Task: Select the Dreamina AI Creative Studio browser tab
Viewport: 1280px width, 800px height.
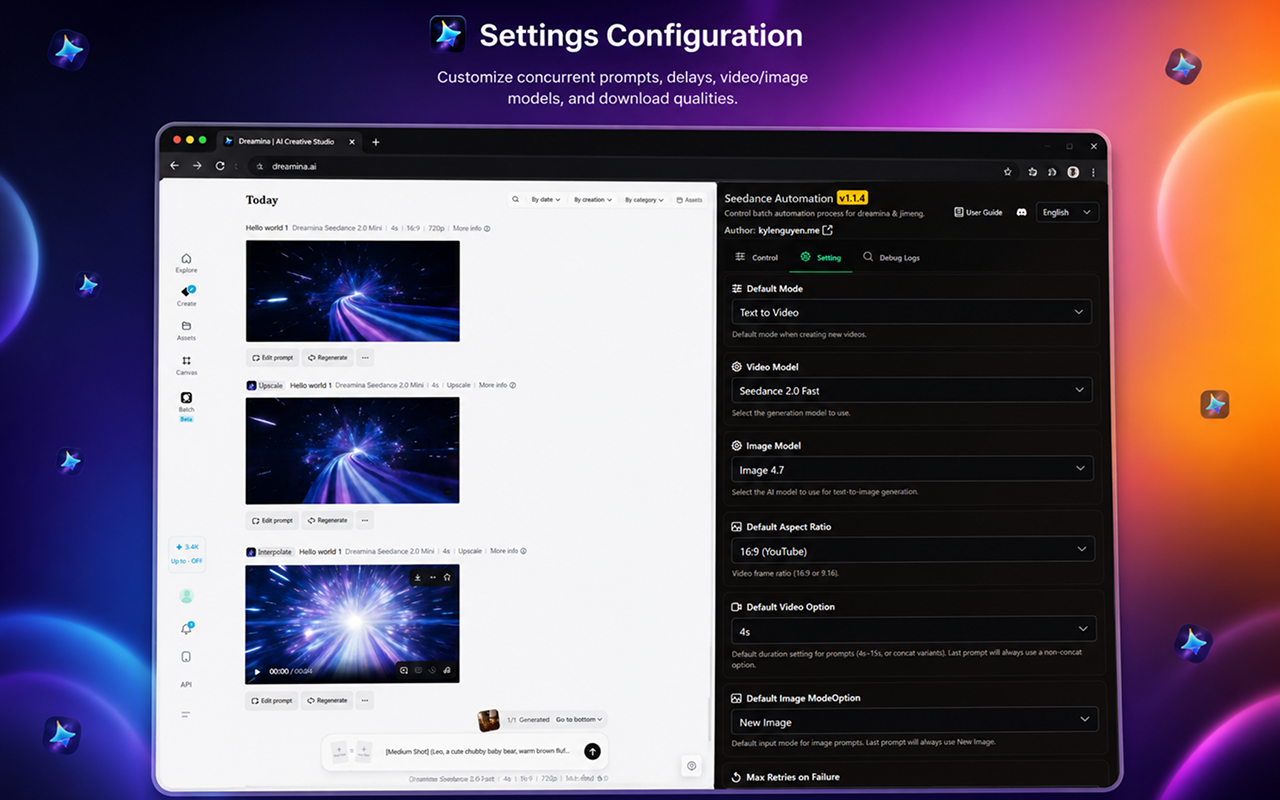Action: tap(288, 142)
